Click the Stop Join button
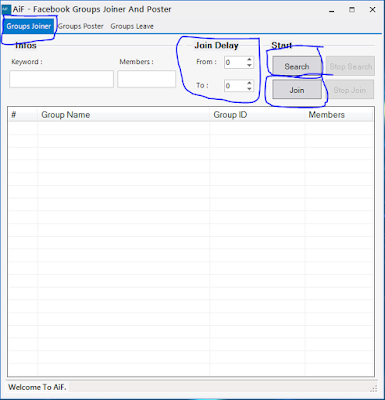The height and width of the screenshot is (400, 385). [349, 90]
